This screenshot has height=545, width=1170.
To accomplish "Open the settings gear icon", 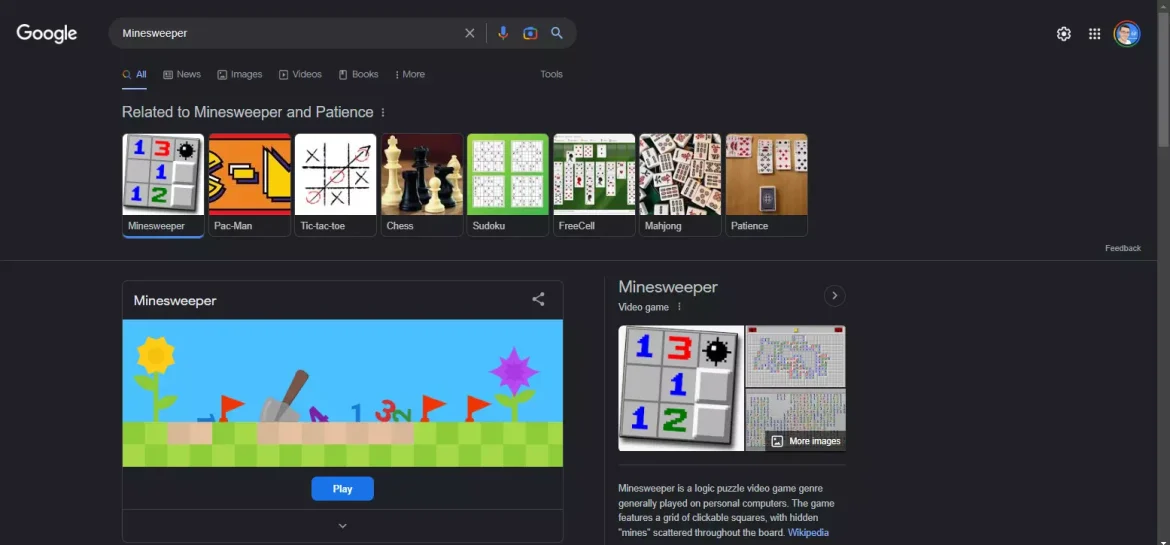I will (x=1063, y=34).
